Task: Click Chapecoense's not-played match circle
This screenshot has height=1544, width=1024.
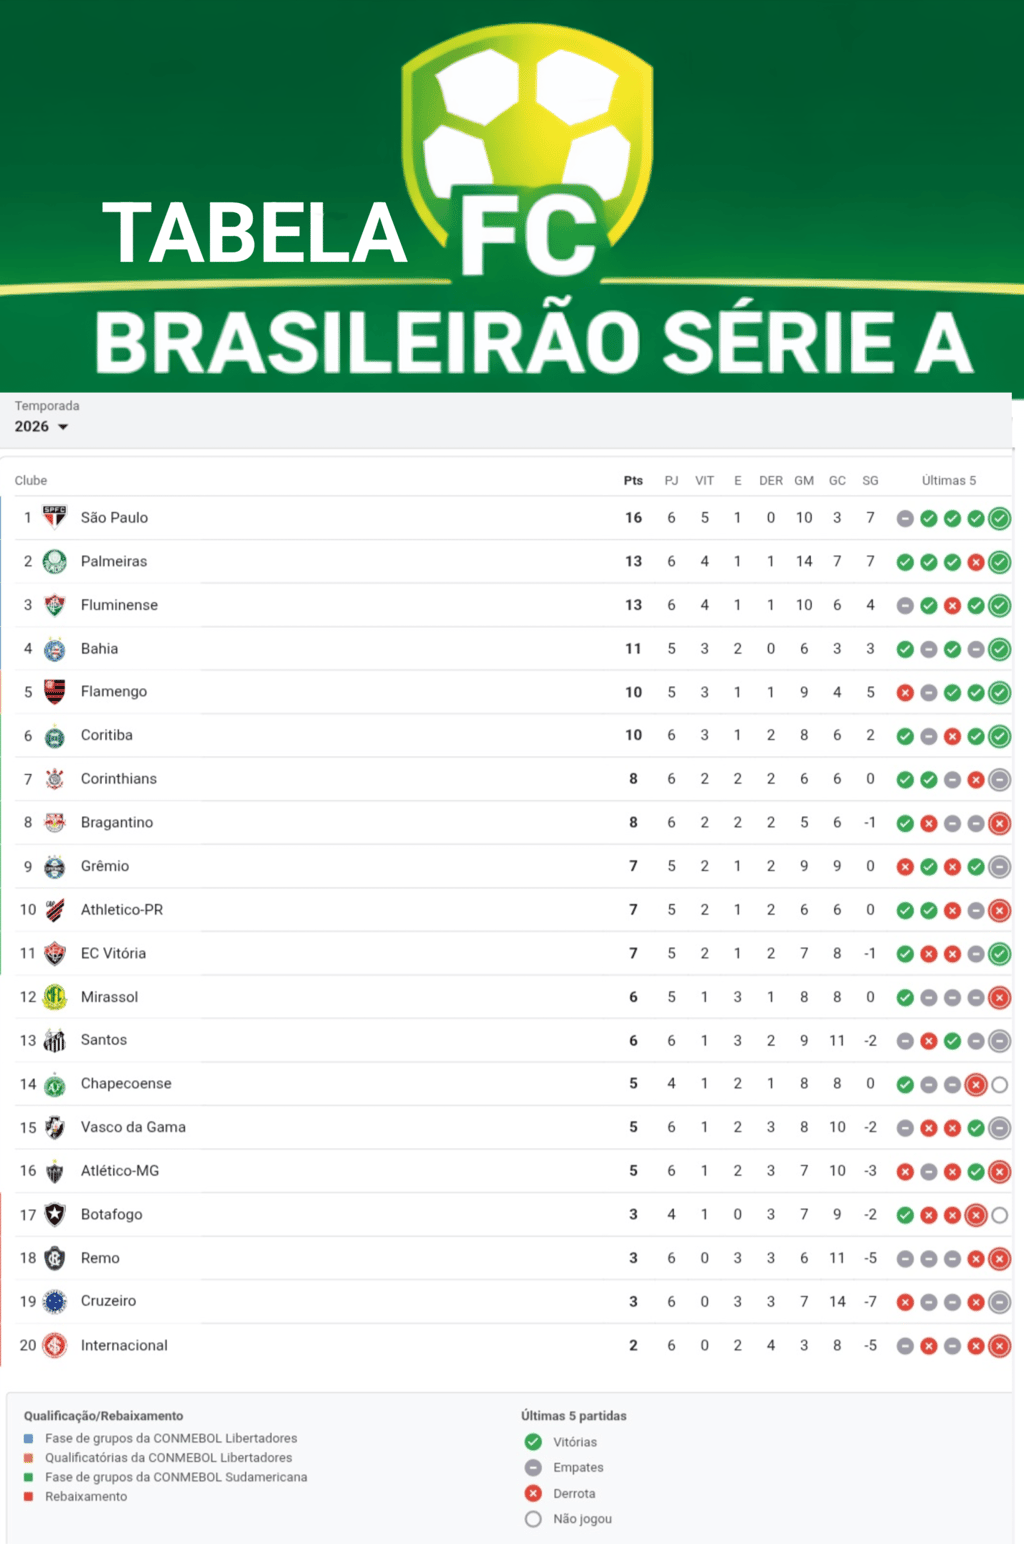Action: click(x=999, y=1084)
